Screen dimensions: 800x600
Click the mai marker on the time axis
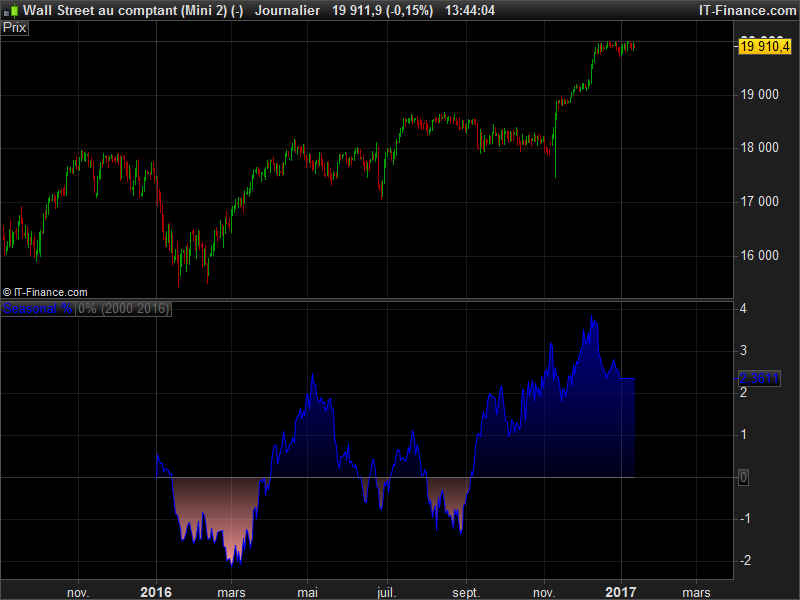coord(308,592)
